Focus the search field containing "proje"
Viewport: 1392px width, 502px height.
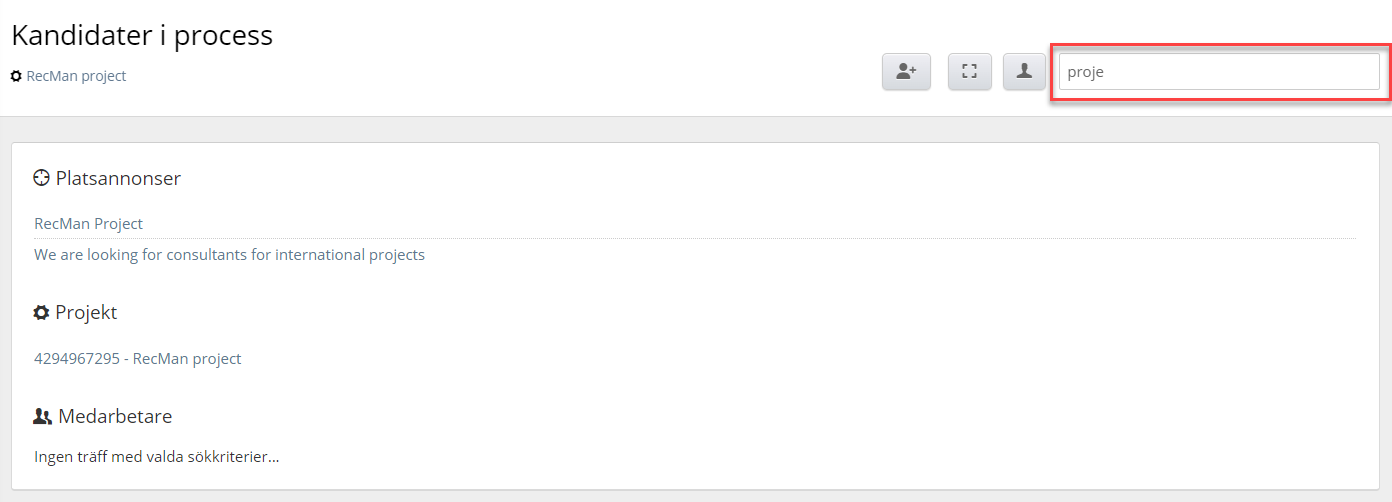pos(1219,72)
